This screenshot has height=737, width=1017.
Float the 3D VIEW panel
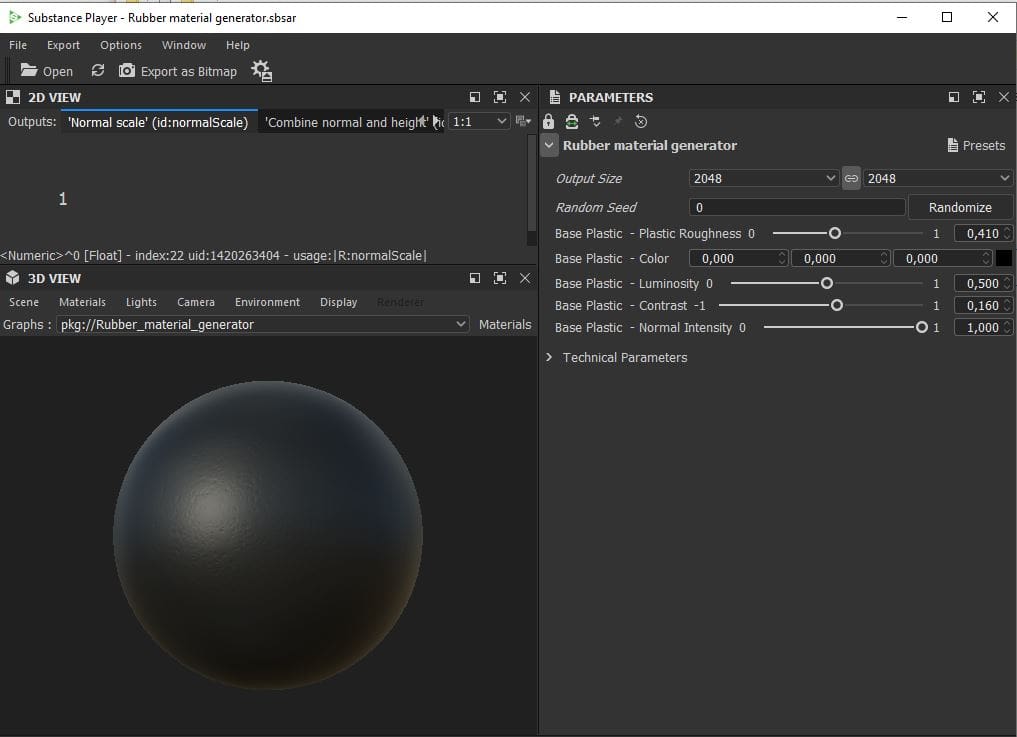pyautogui.click(x=475, y=278)
